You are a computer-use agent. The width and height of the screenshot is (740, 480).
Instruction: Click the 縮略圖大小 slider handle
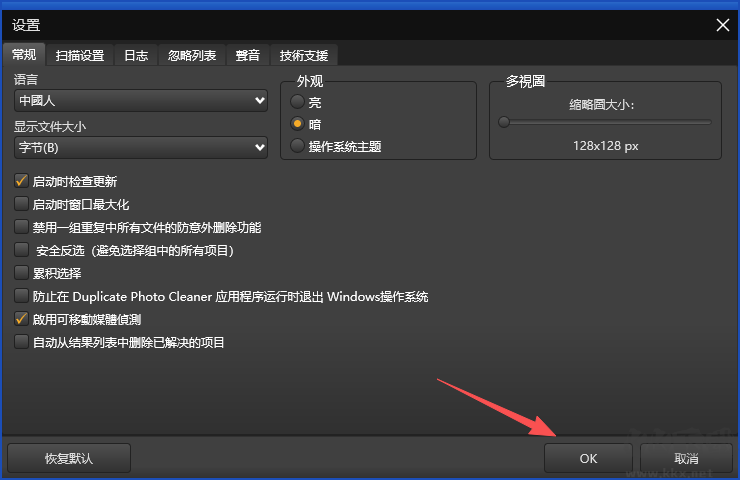(x=504, y=122)
